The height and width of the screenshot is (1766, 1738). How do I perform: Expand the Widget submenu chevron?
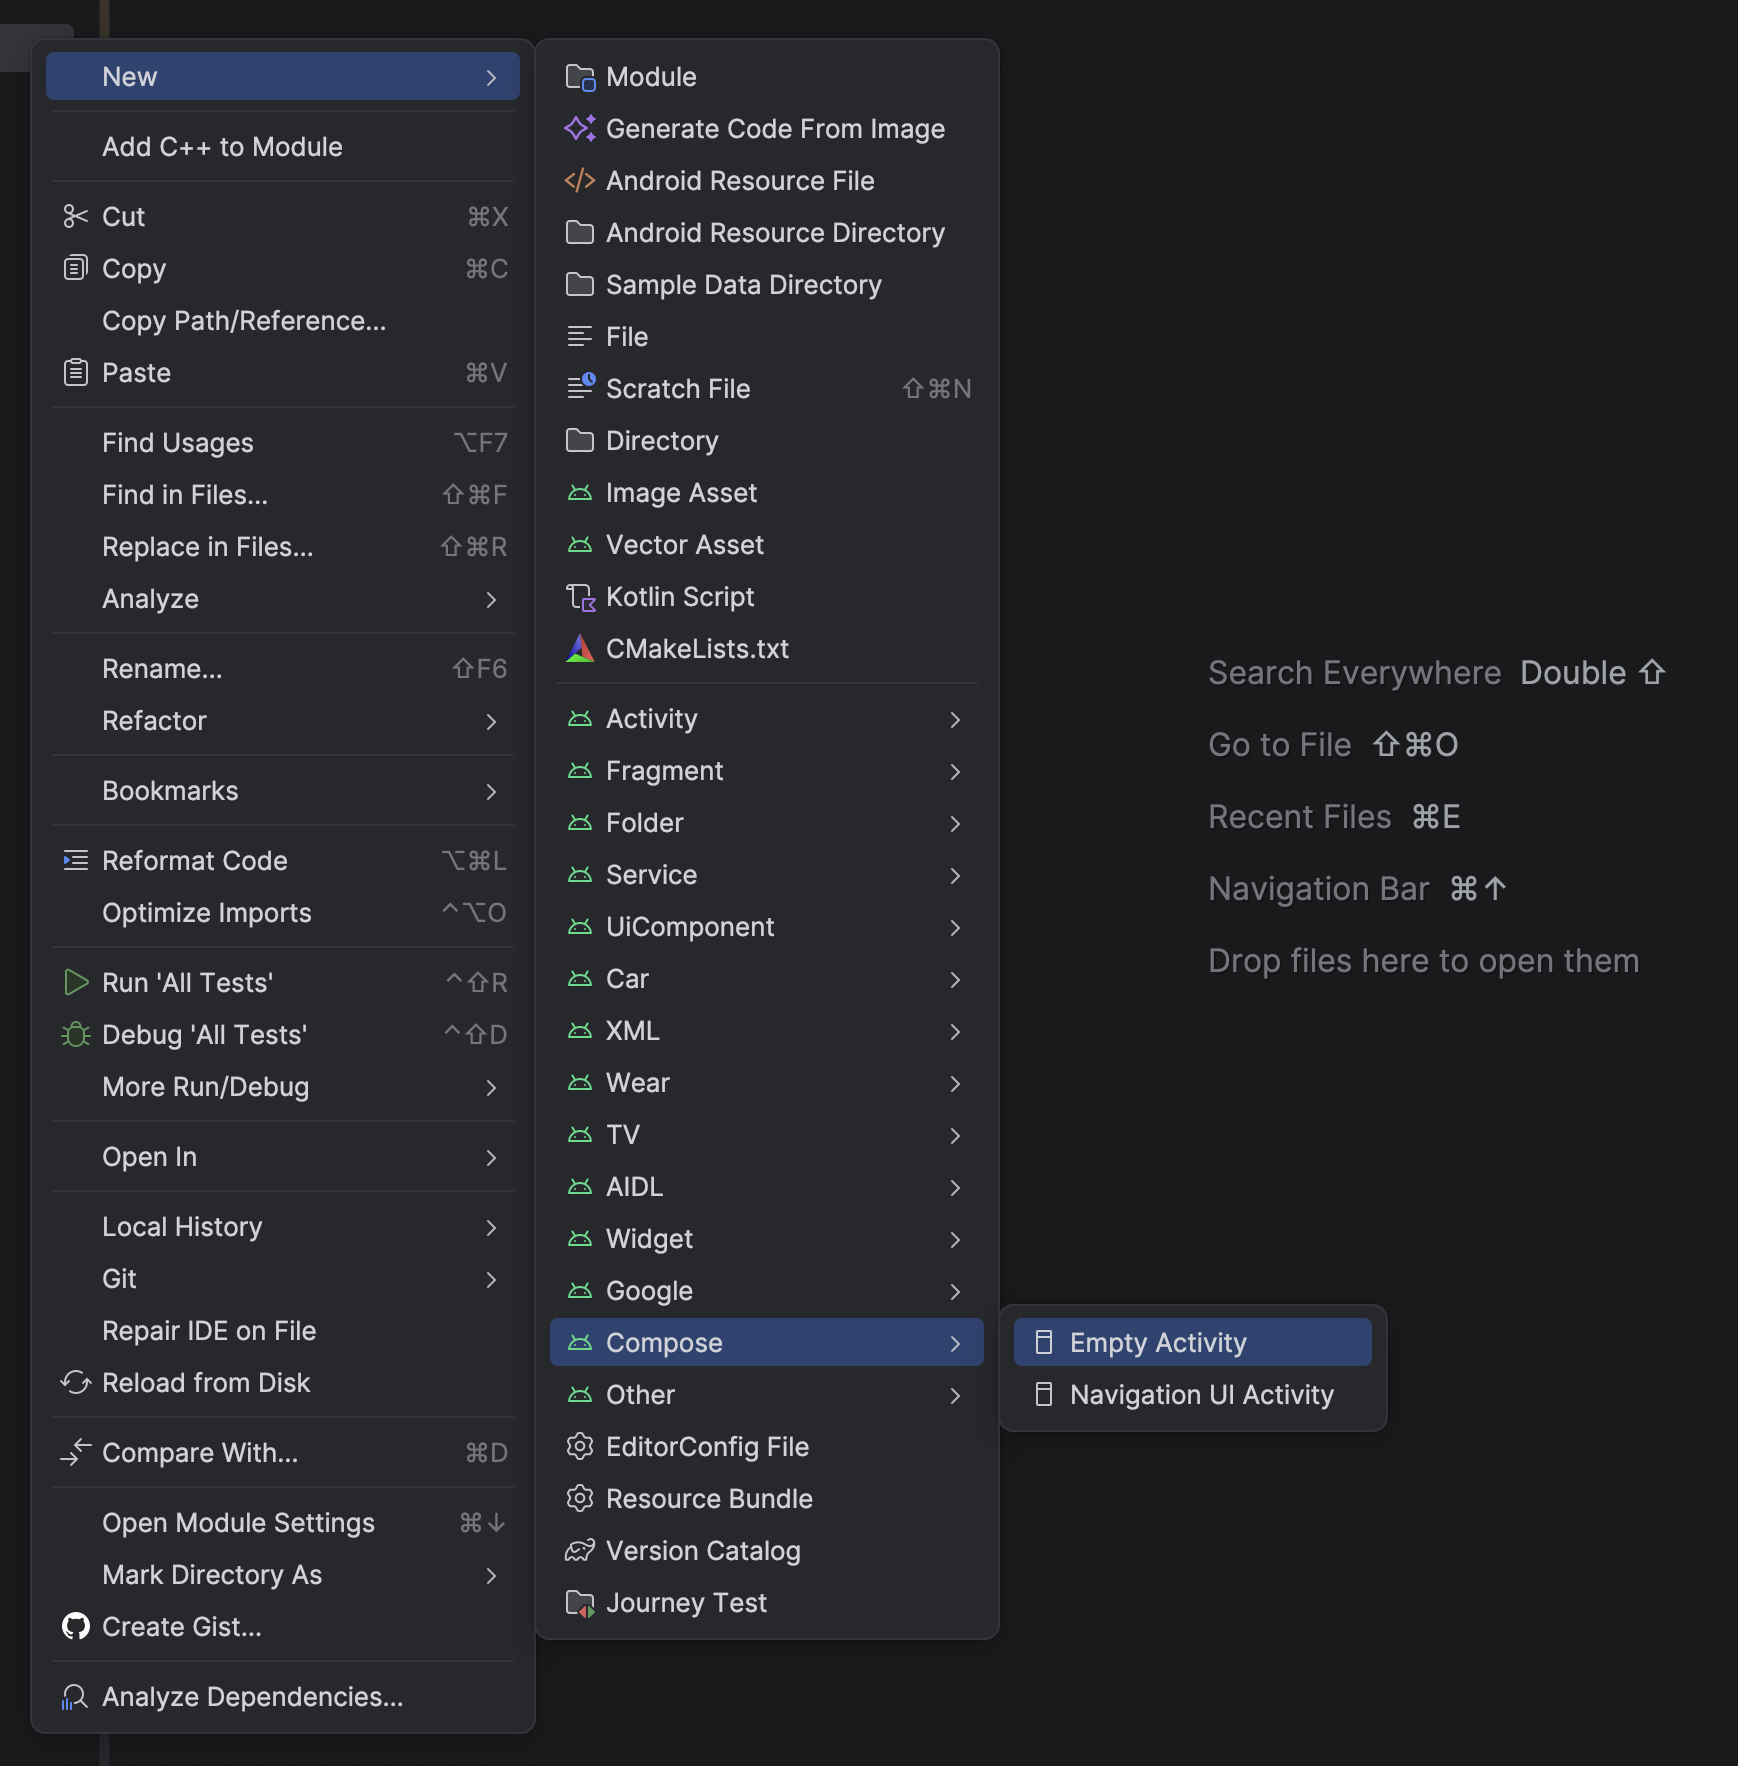click(x=955, y=1240)
